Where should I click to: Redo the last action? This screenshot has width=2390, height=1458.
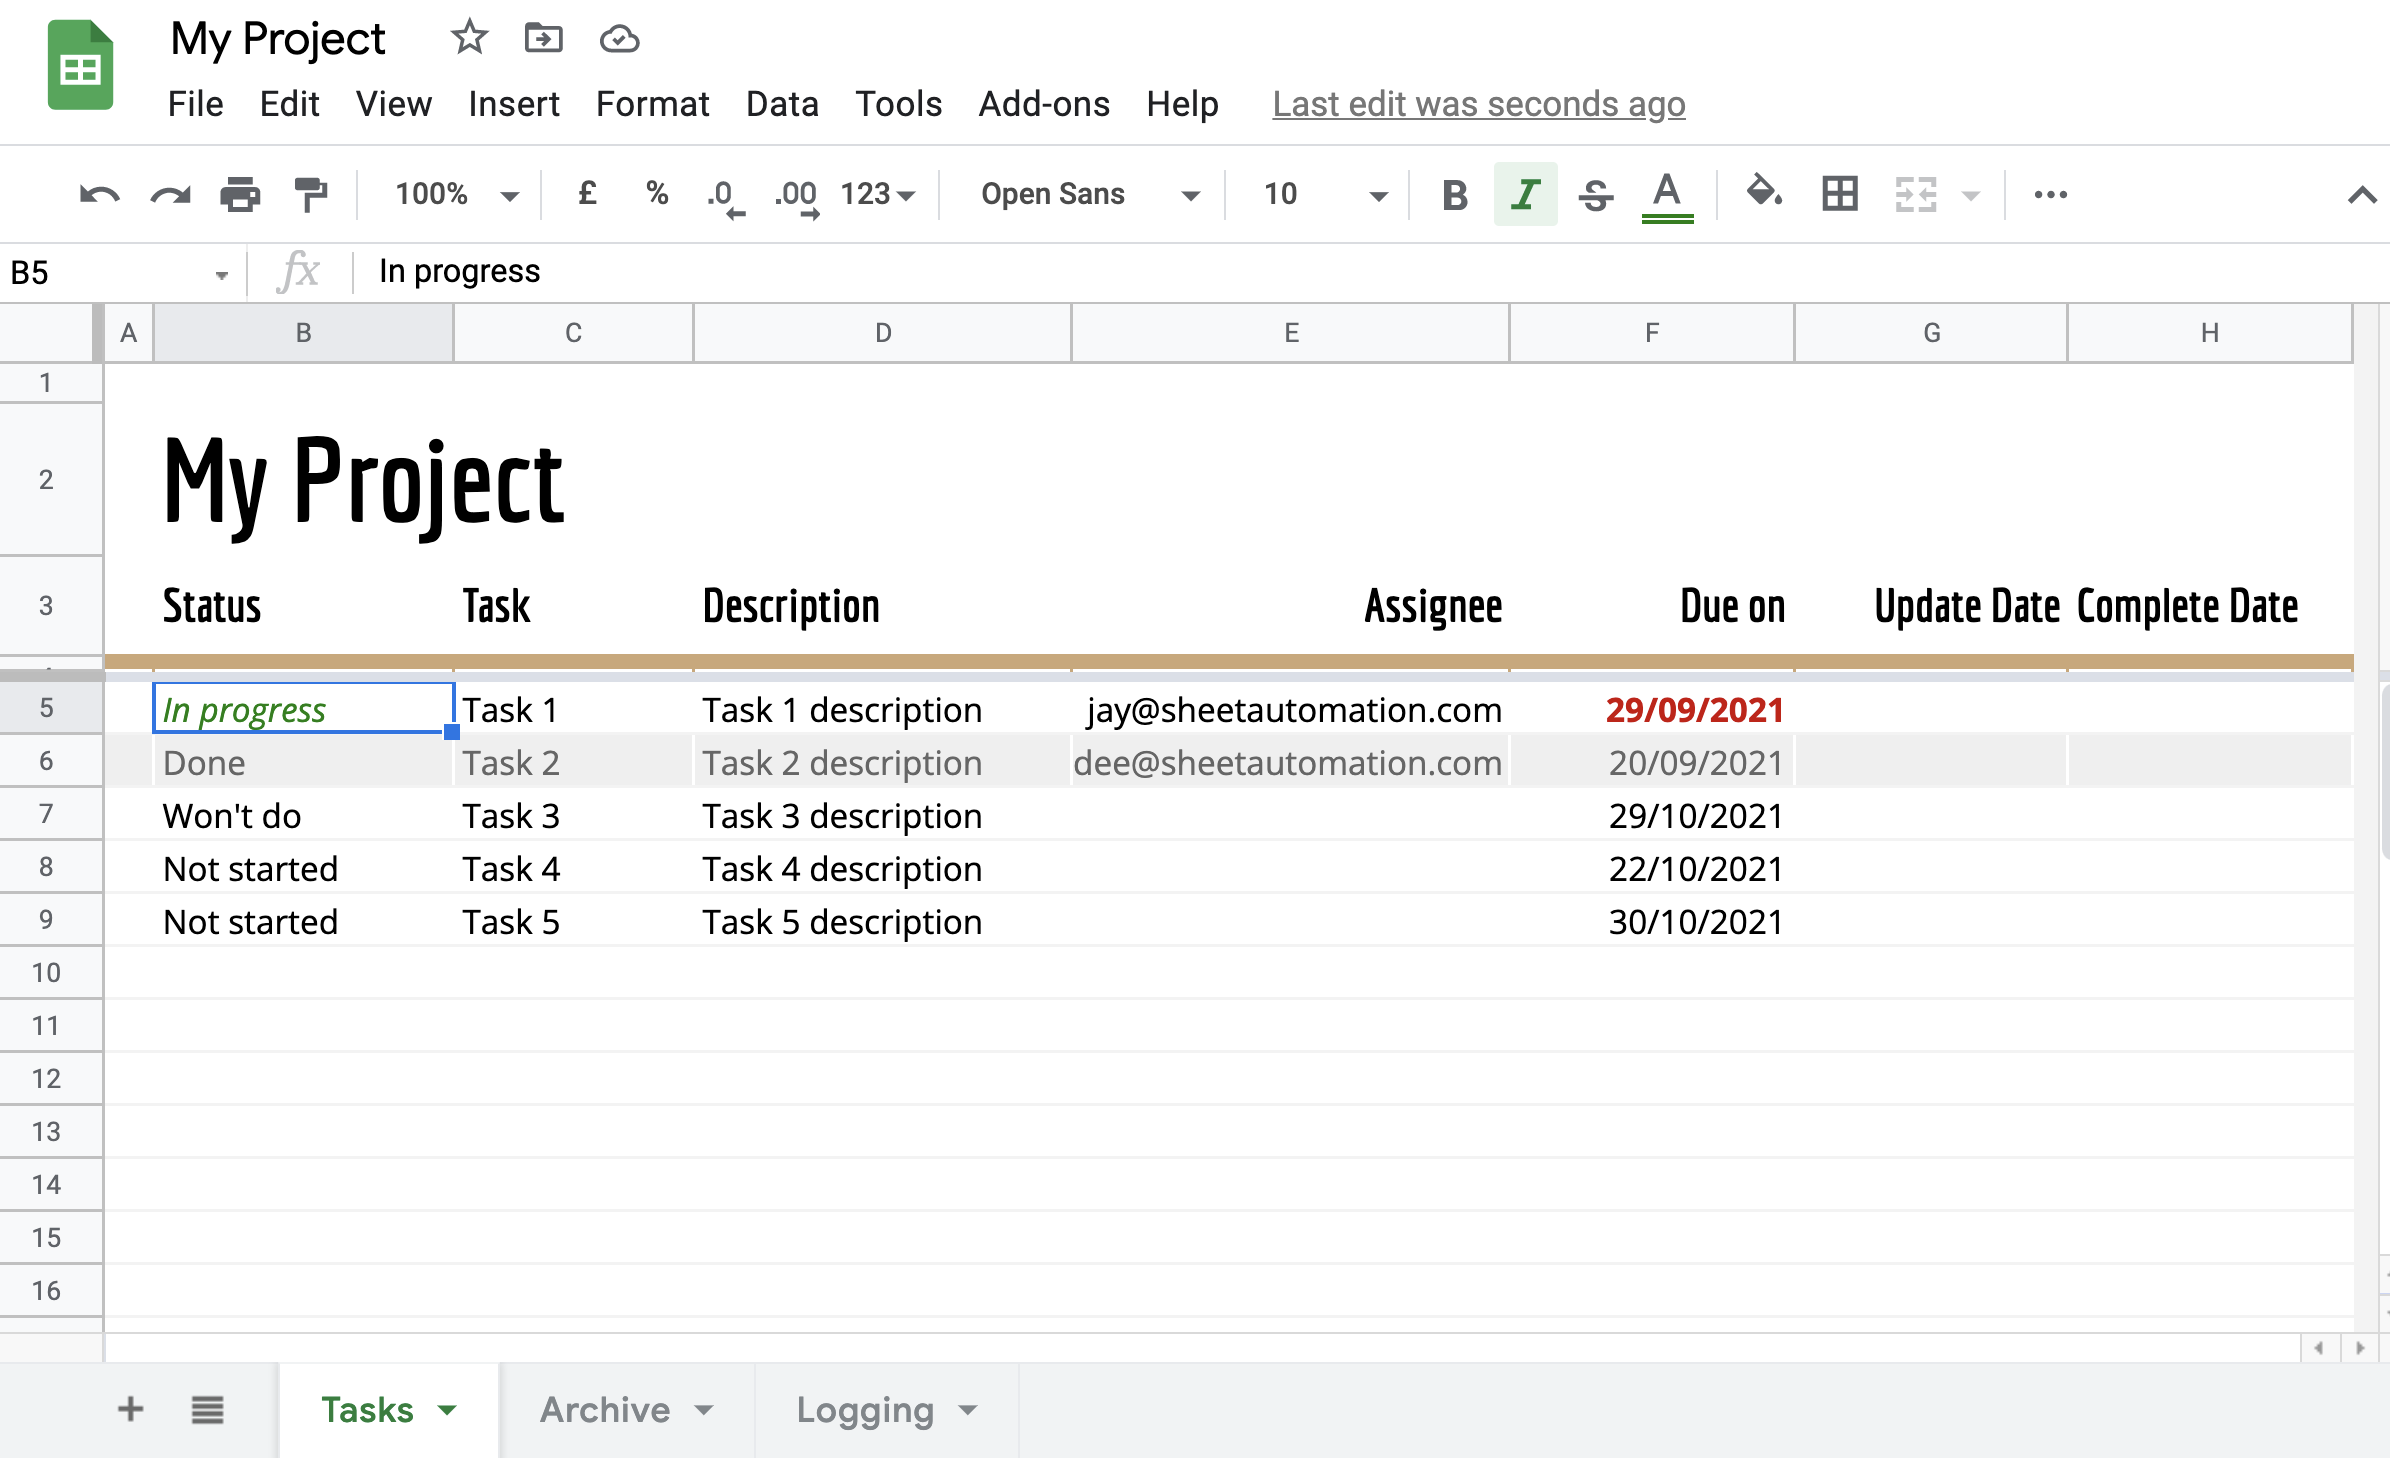click(x=170, y=194)
